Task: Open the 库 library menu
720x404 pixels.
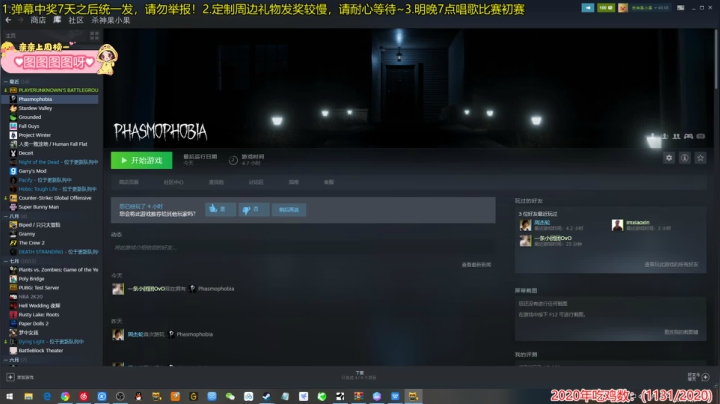Action: tap(57, 20)
